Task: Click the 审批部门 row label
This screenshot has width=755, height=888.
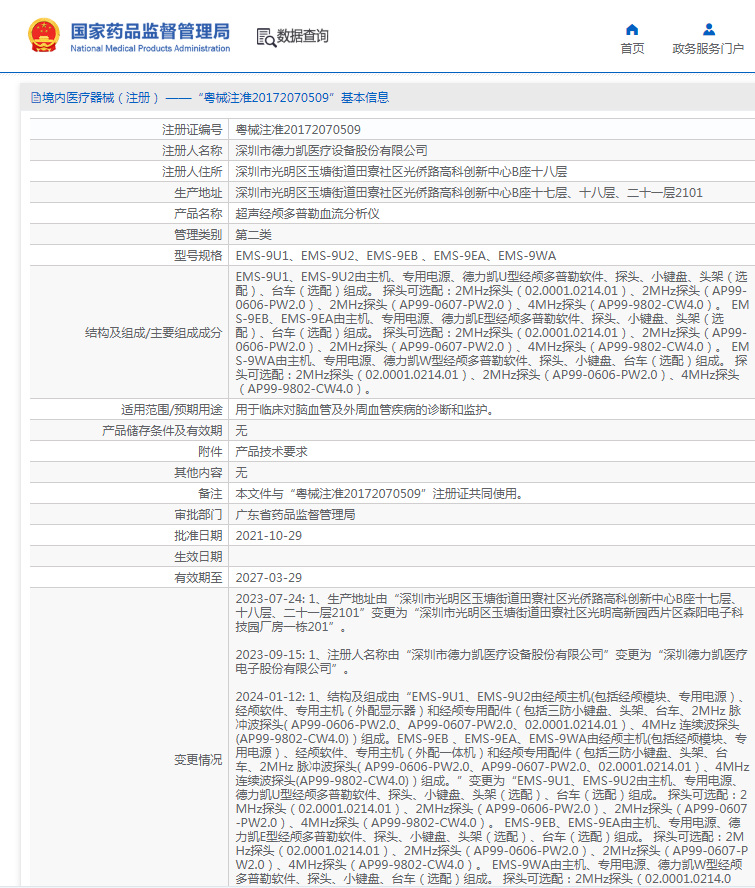Action: [x=198, y=514]
